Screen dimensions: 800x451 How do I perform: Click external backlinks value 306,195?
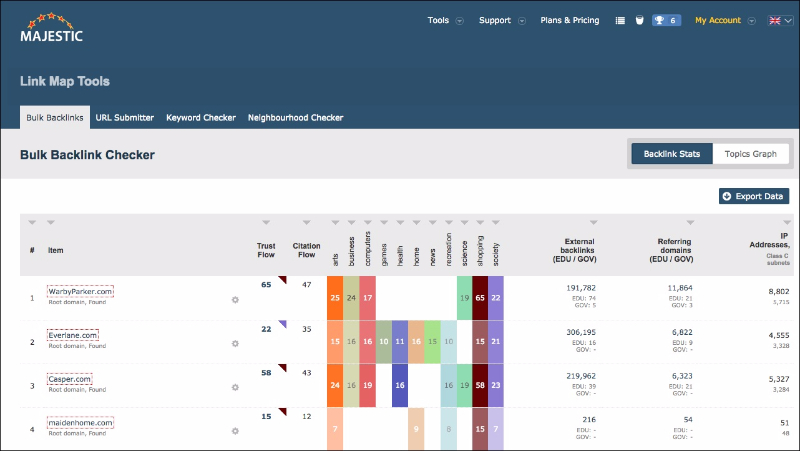(x=581, y=332)
